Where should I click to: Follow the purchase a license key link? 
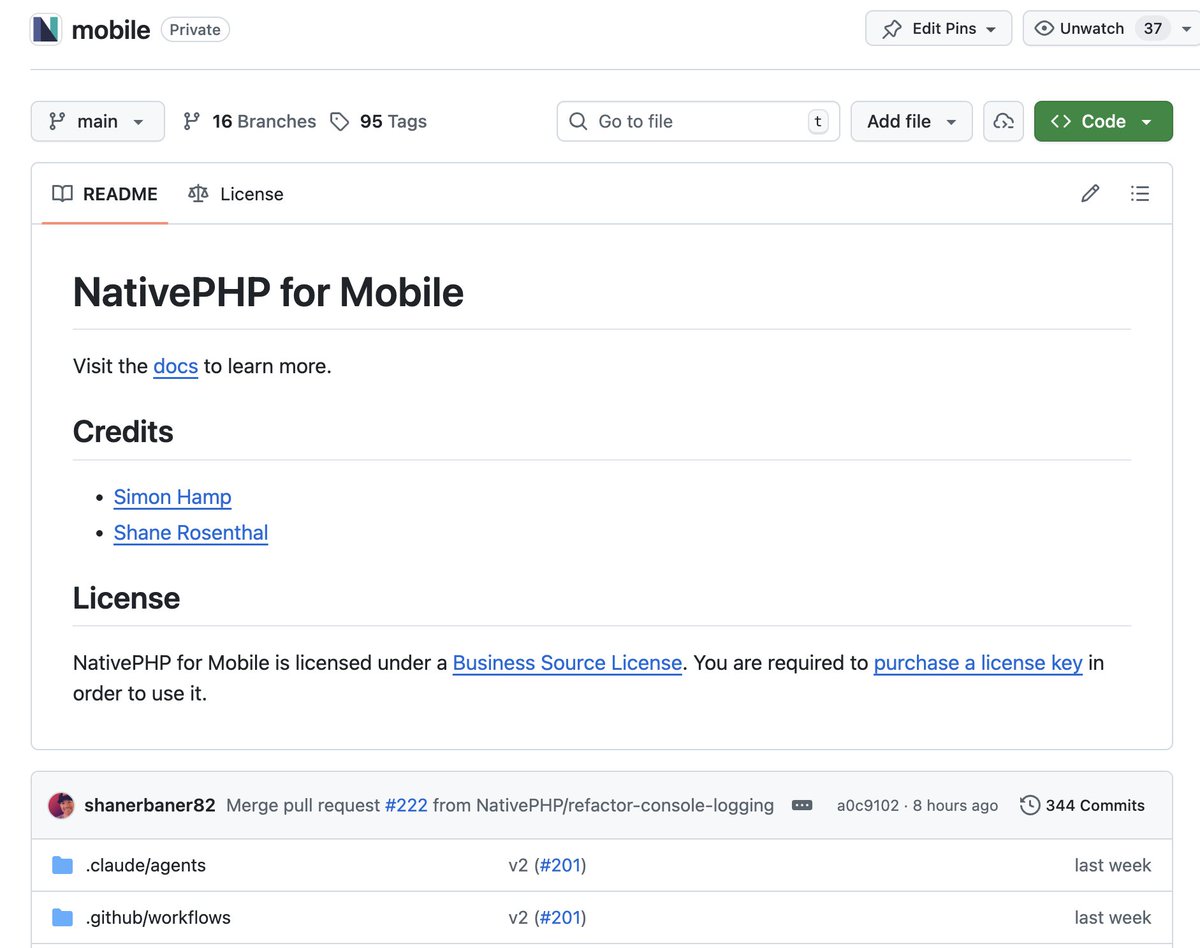pyautogui.click(x=978, y=663)
